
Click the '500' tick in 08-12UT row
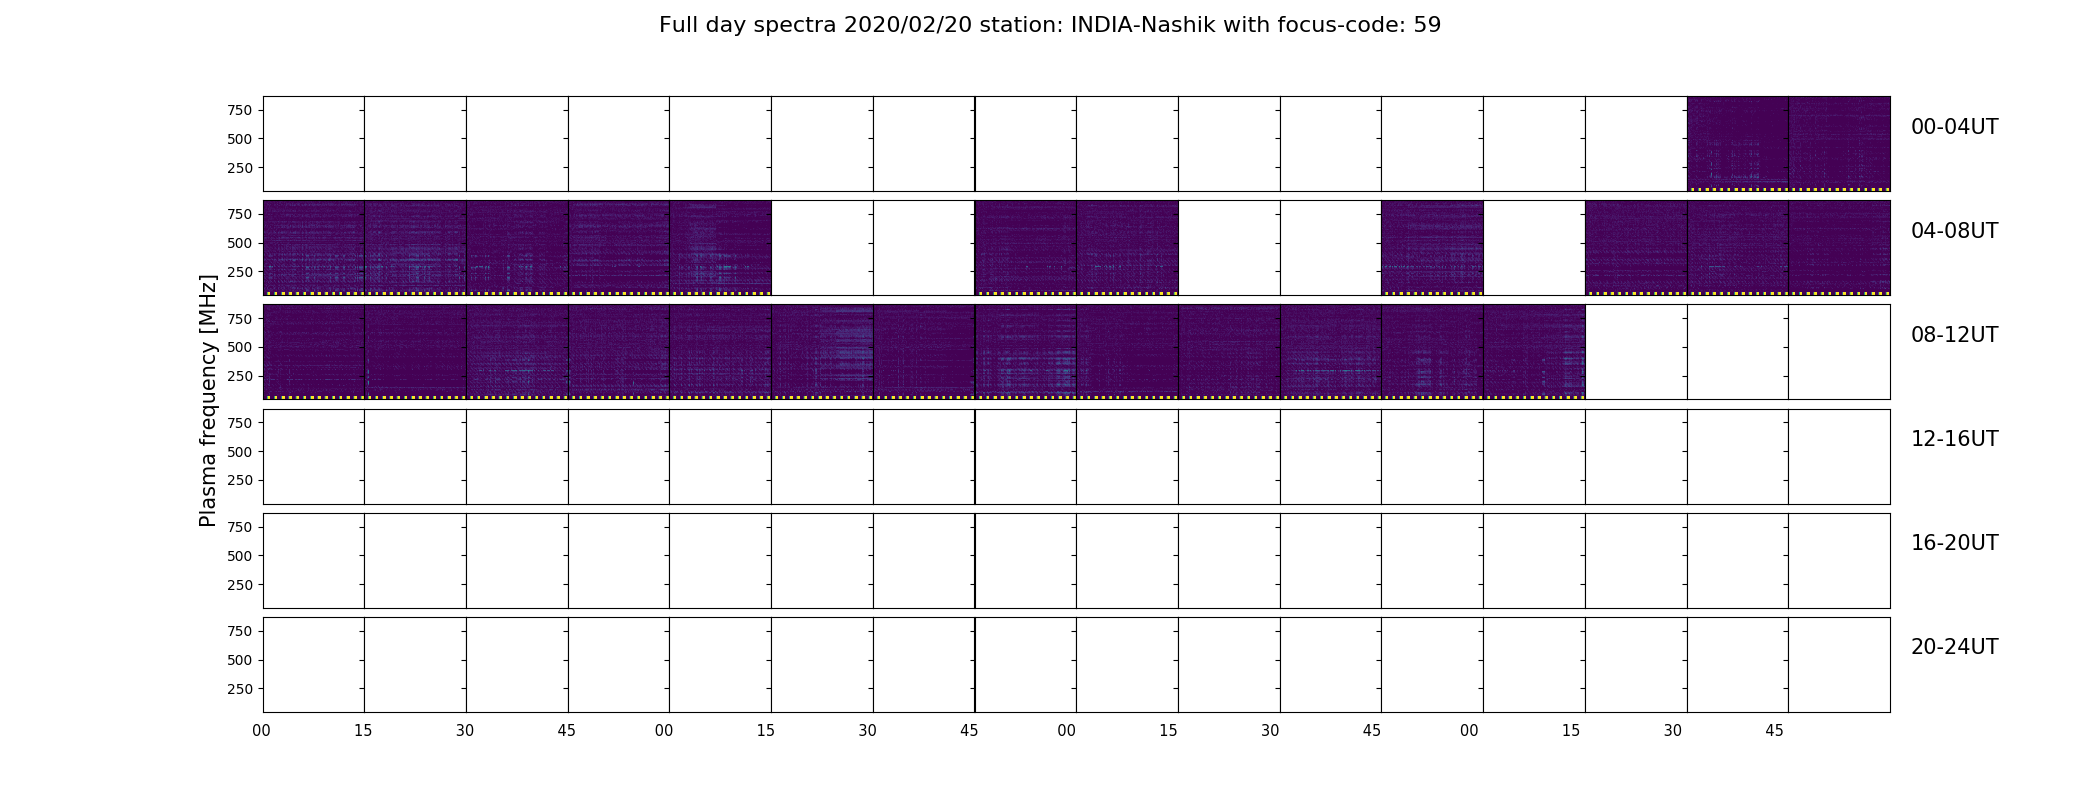pos(240,347)
